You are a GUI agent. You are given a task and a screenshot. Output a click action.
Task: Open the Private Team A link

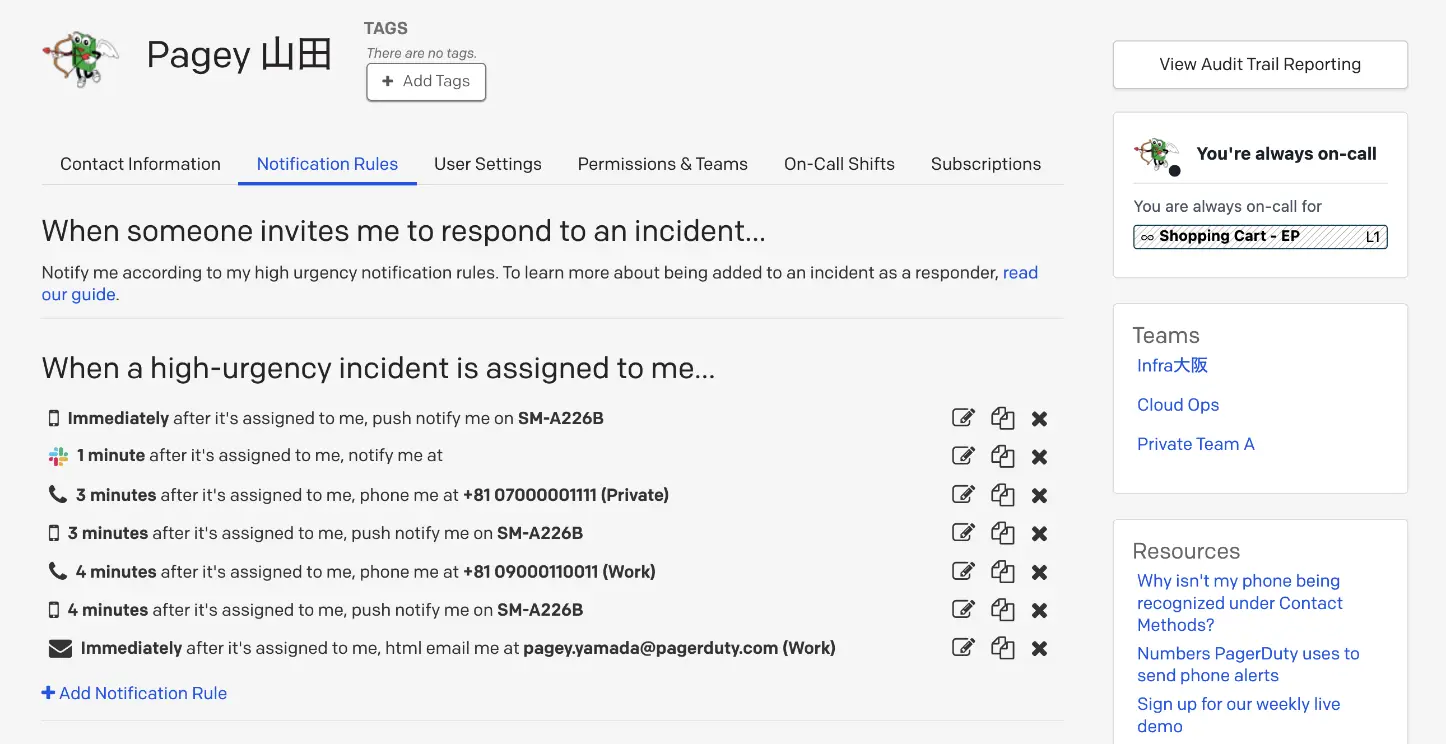pyautogui.click(x=1195, y=444)
